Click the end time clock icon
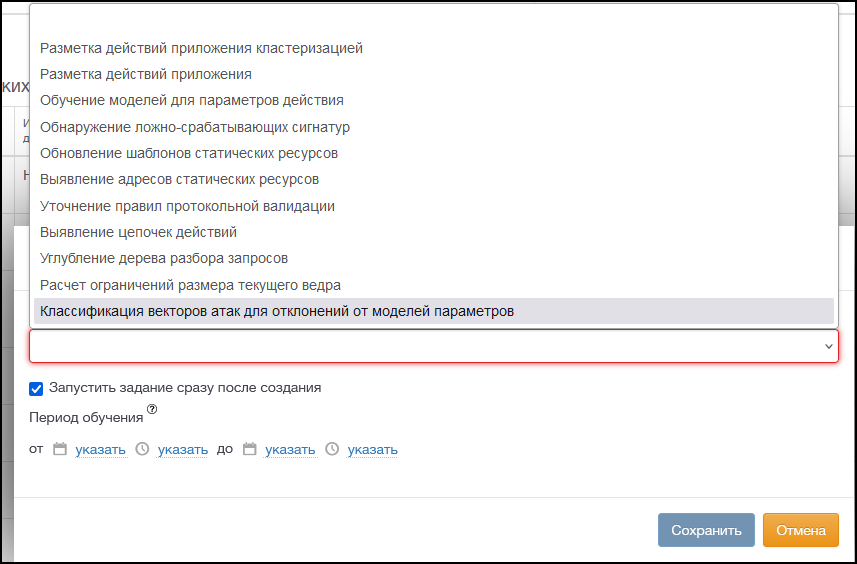 pos(332,449)
